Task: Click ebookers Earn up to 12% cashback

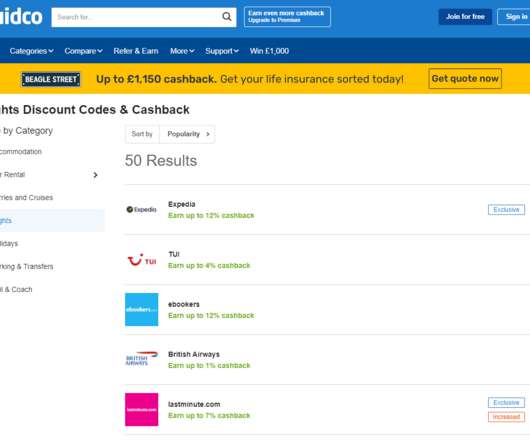Action: (x=211, y=316)
